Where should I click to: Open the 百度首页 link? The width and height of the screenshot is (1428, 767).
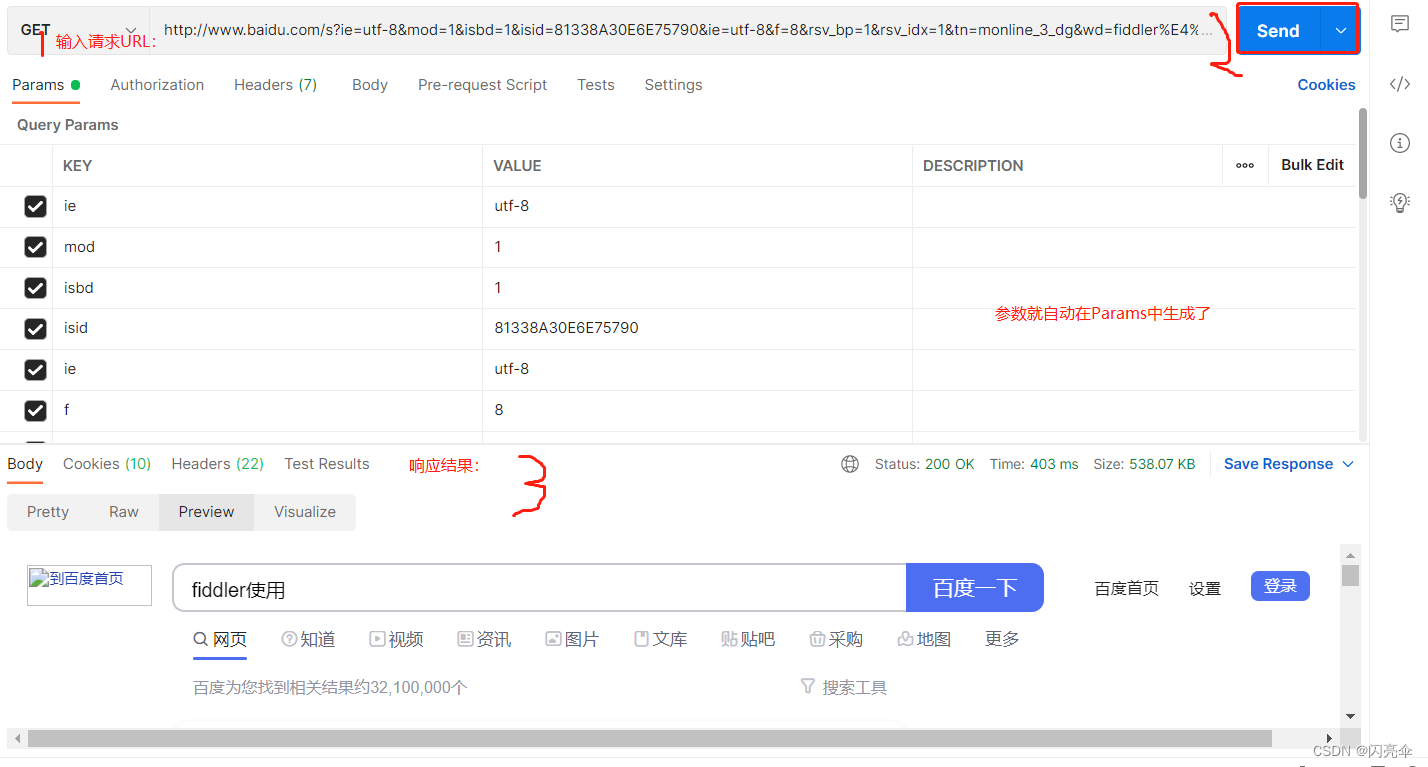pyautogui.click(x=1127, y=589)
